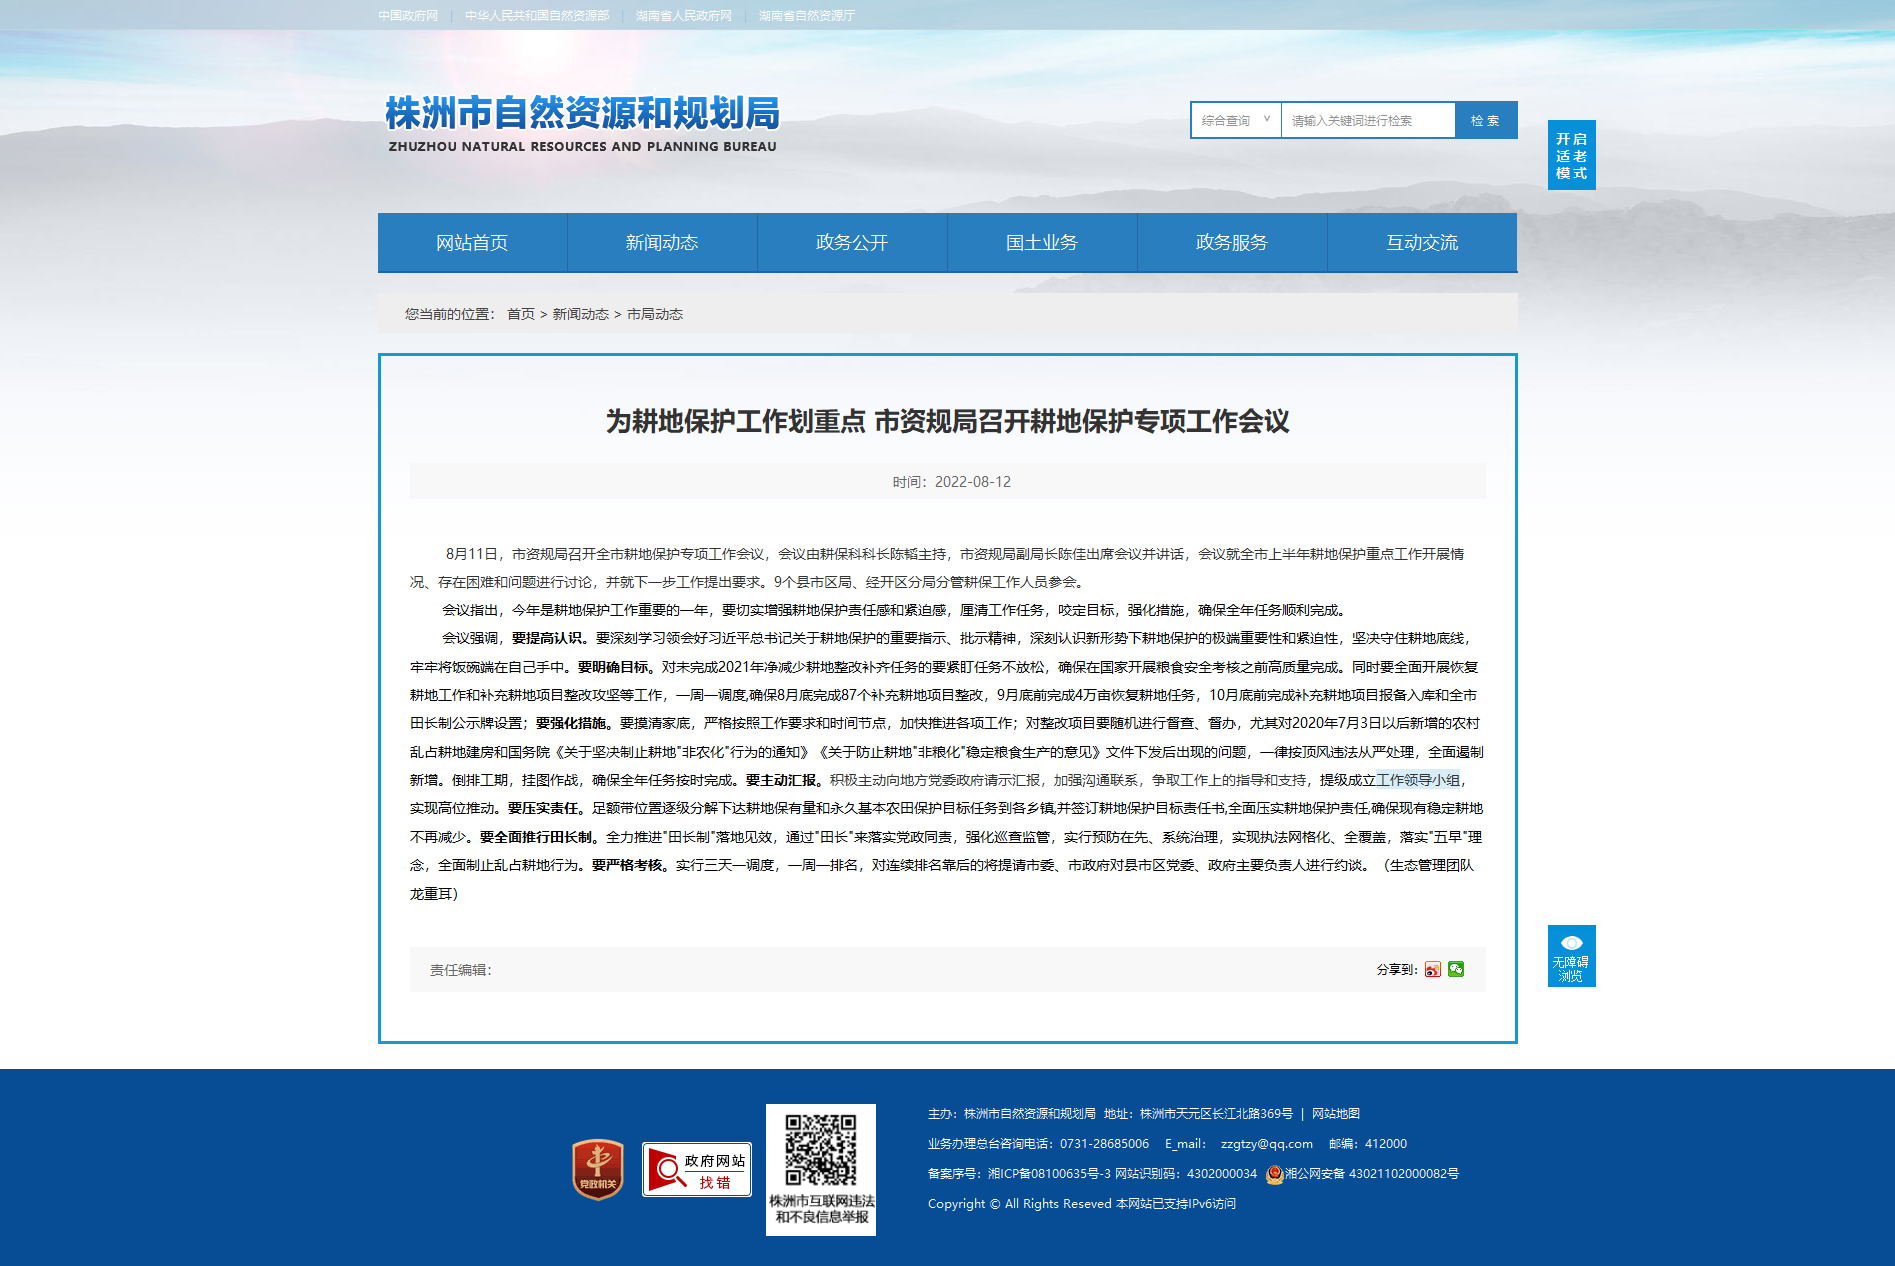Click the 责任编辑 label

point(461,970)
